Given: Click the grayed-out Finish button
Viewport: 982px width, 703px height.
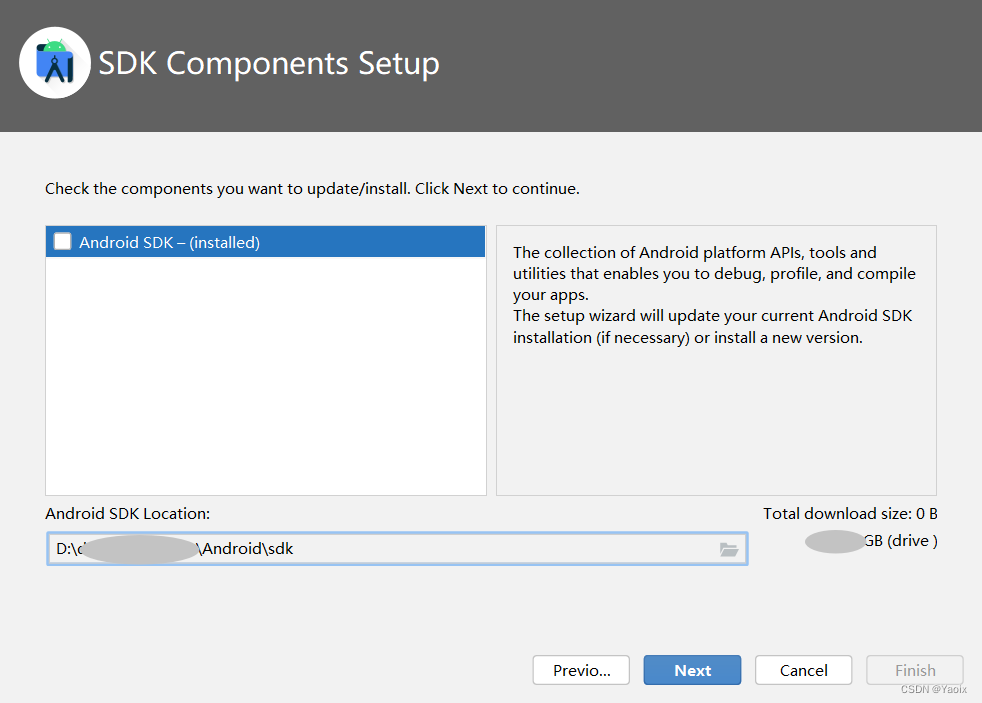Looking at the screenshot, I should coord(915,670).
